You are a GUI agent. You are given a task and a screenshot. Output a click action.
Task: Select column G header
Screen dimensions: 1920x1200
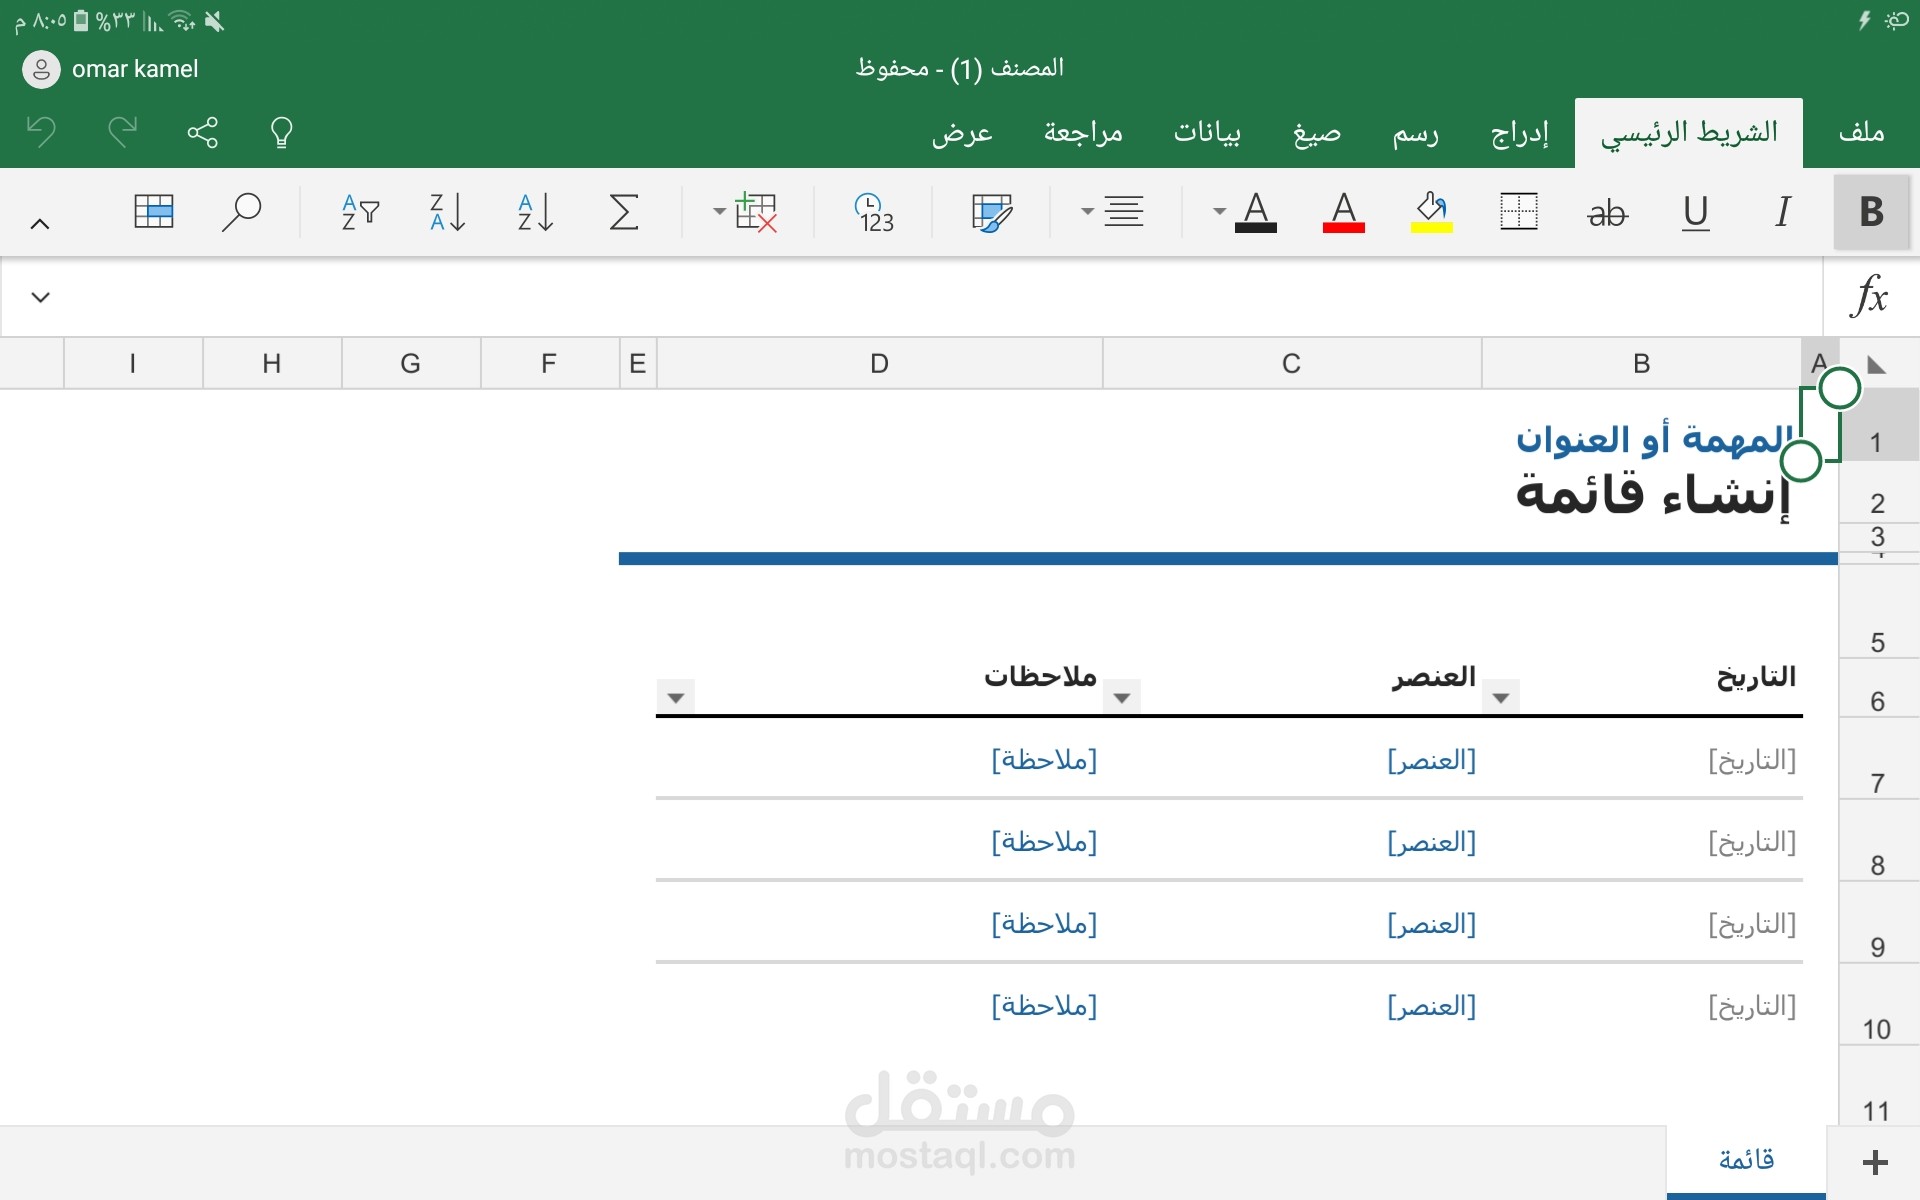pyautogui.click(x=410, y=363)
